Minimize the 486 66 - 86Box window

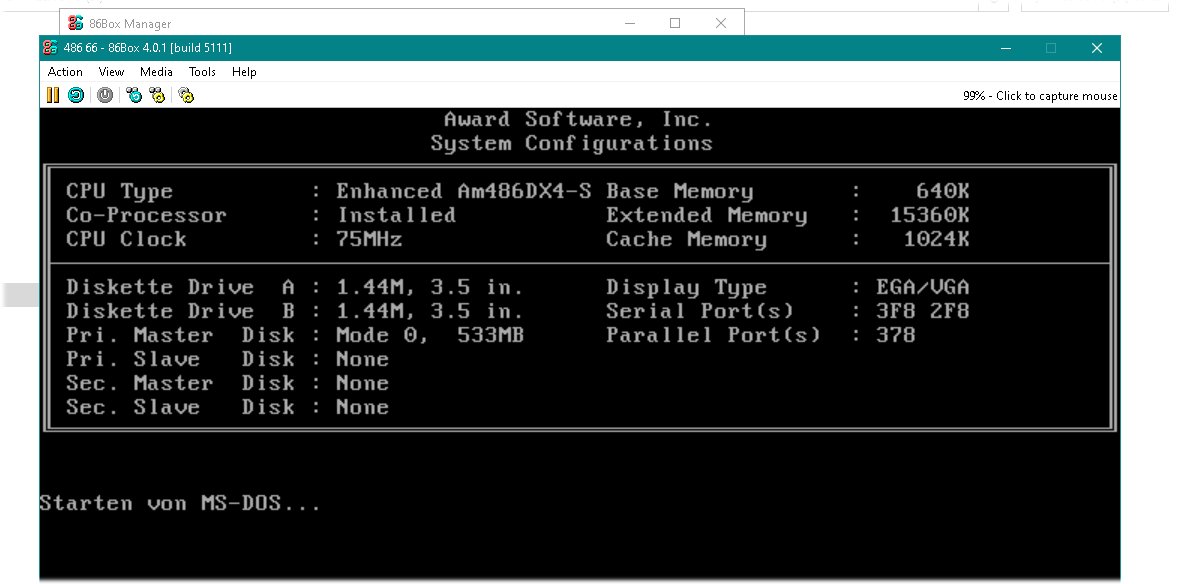point(1006,47)
